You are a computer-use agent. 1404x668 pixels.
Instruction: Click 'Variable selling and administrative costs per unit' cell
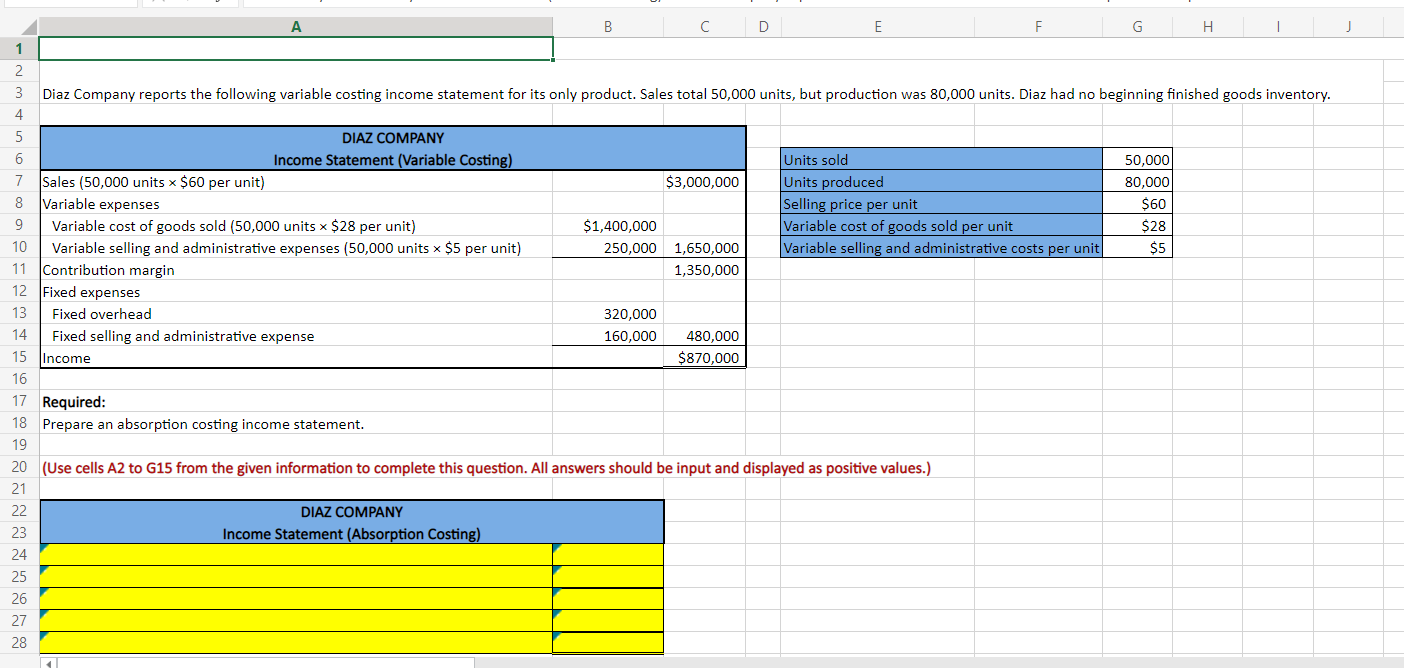point(941,248)
